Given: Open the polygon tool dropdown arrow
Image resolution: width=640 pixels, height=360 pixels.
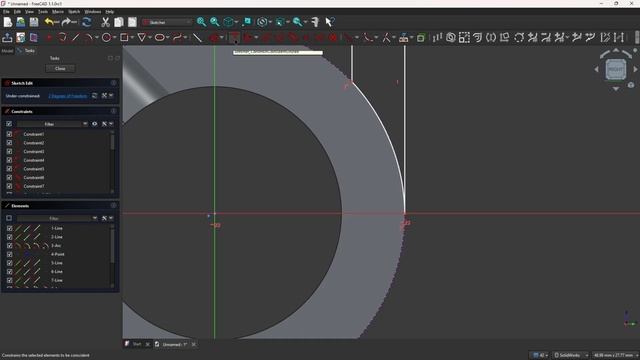Looking at the screenshot, I should click(x=150, y=38).
